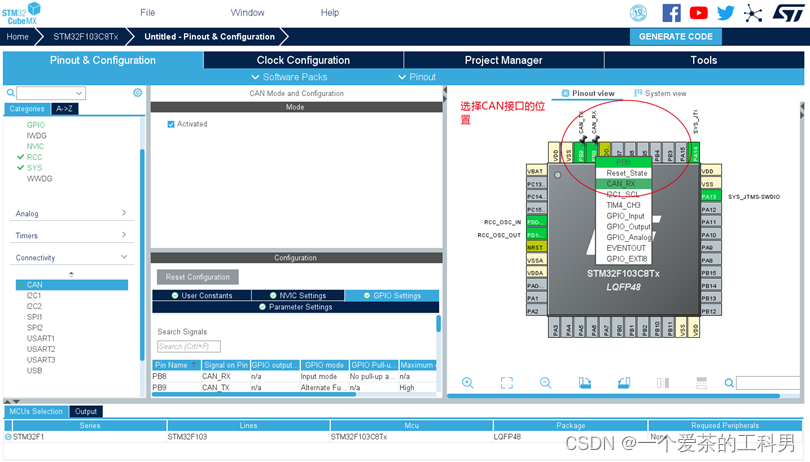Open the File menu

point(148,12)
